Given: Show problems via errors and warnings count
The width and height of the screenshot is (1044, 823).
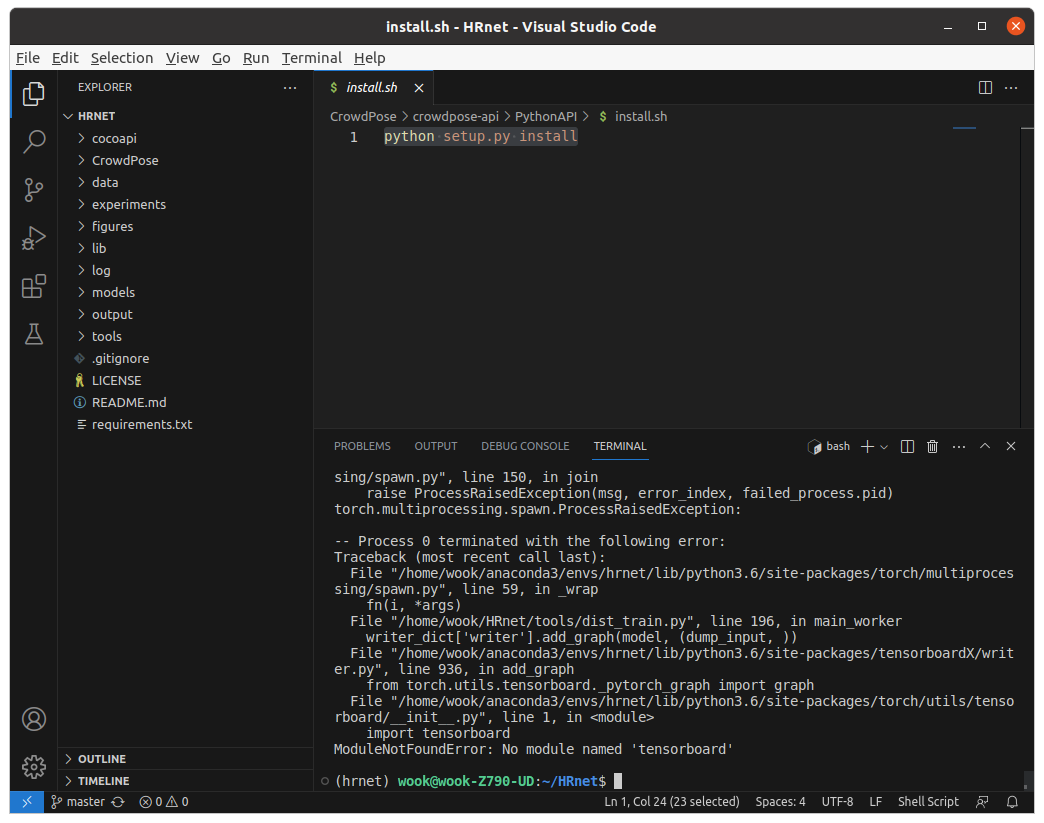Looking at the screenshot, I should coord(164,802).
